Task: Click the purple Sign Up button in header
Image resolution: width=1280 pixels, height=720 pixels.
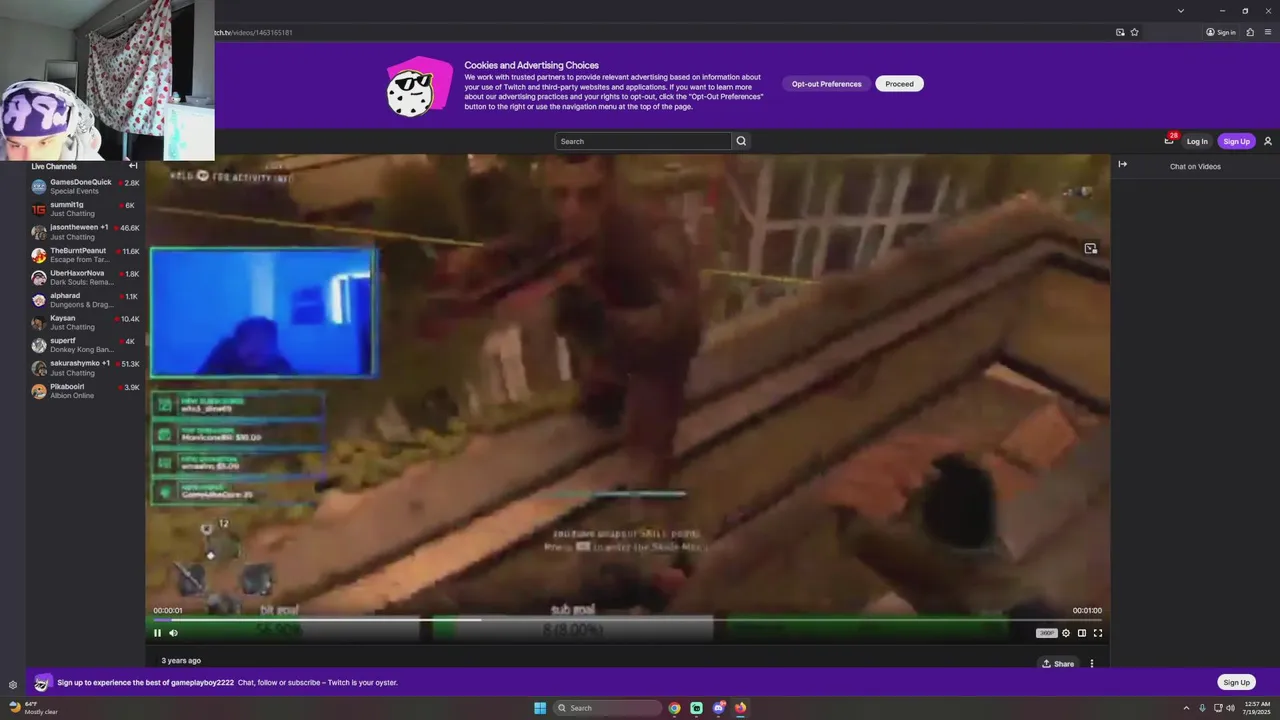Action: click(1236, 141)
